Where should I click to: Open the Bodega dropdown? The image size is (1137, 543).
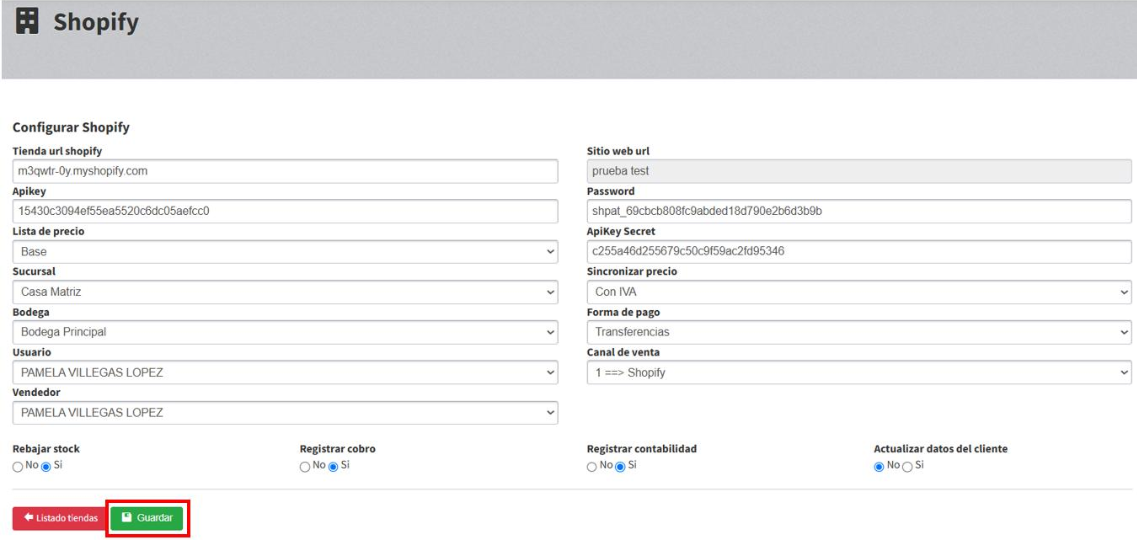tap(286, 332)
